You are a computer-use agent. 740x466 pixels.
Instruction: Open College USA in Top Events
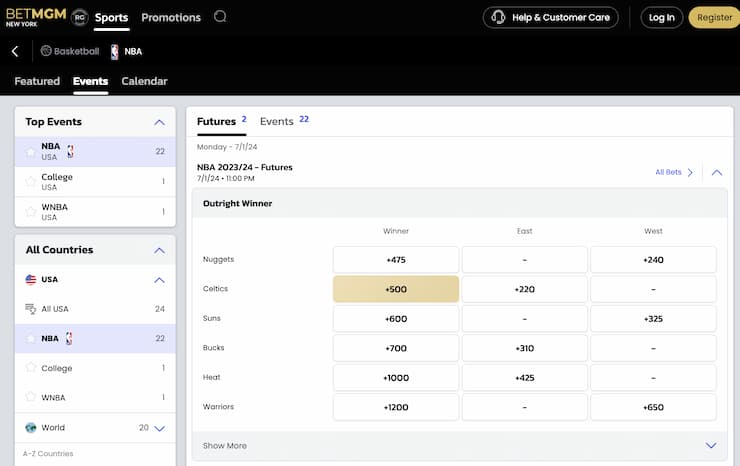pyautogui.click(x=95, y=182)
